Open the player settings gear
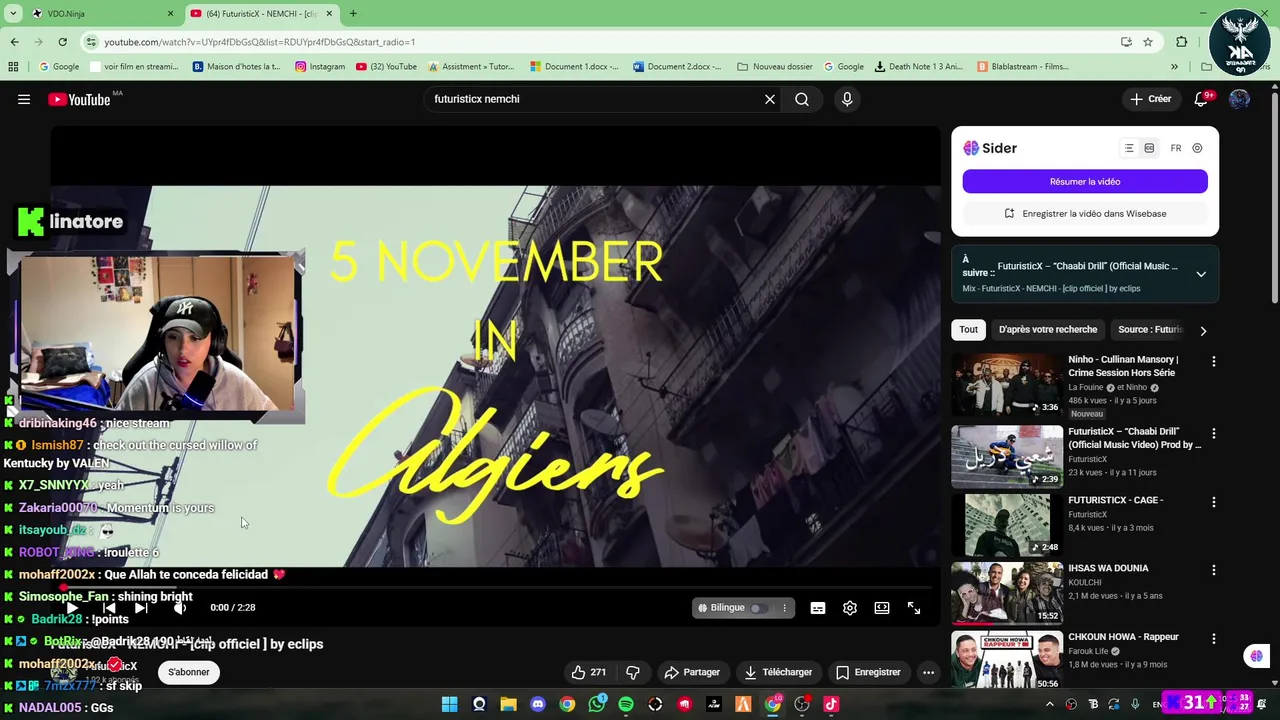The image size is (1280, 720). (850, 608)
